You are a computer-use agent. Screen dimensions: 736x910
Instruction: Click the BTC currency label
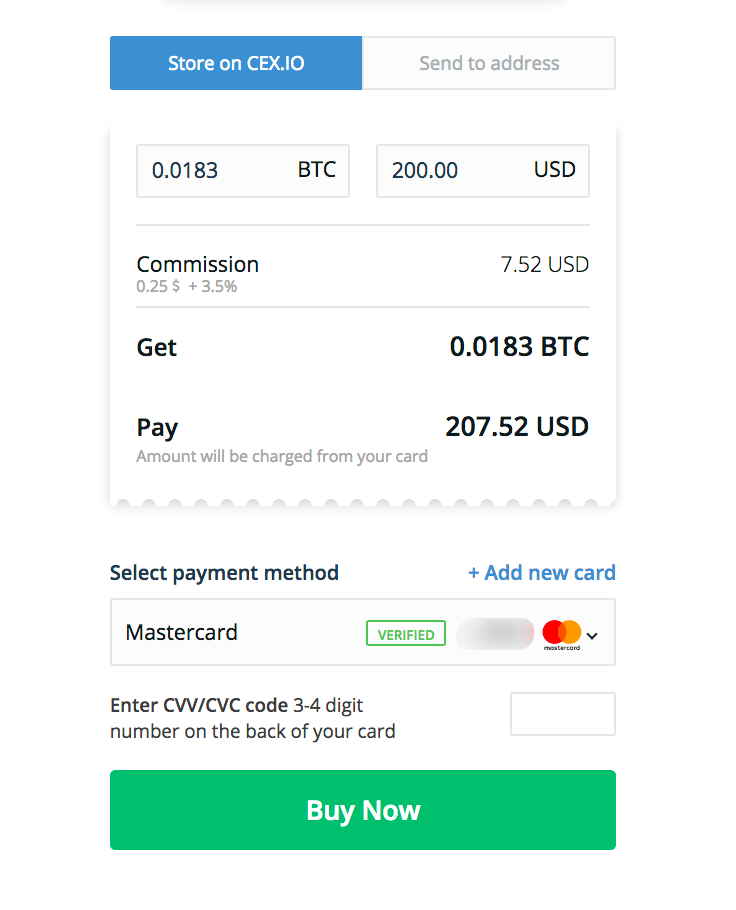pos(317,170)
